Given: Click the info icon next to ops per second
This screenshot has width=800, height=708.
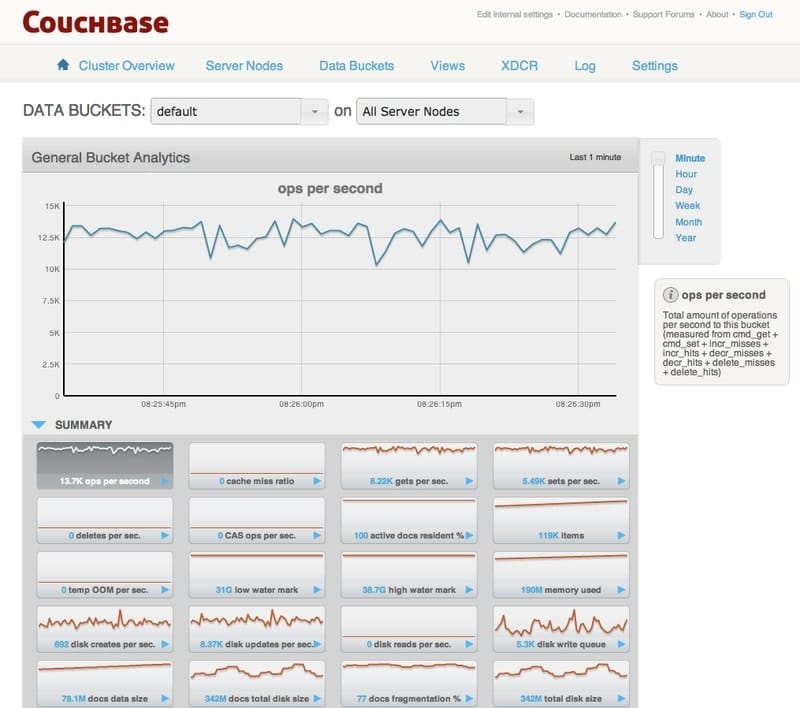Looking at the screenshot, I should point(670,294).
